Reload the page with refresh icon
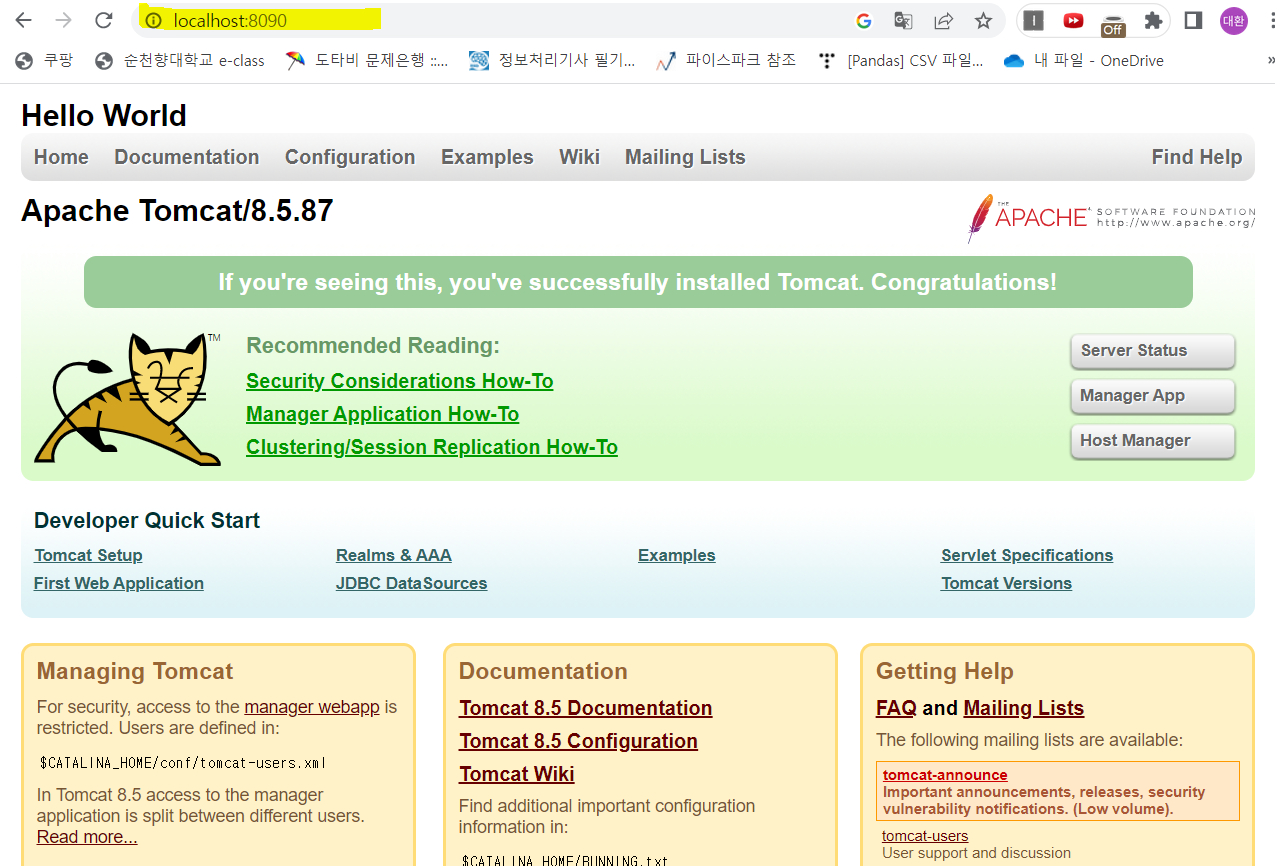 [103, 20]
